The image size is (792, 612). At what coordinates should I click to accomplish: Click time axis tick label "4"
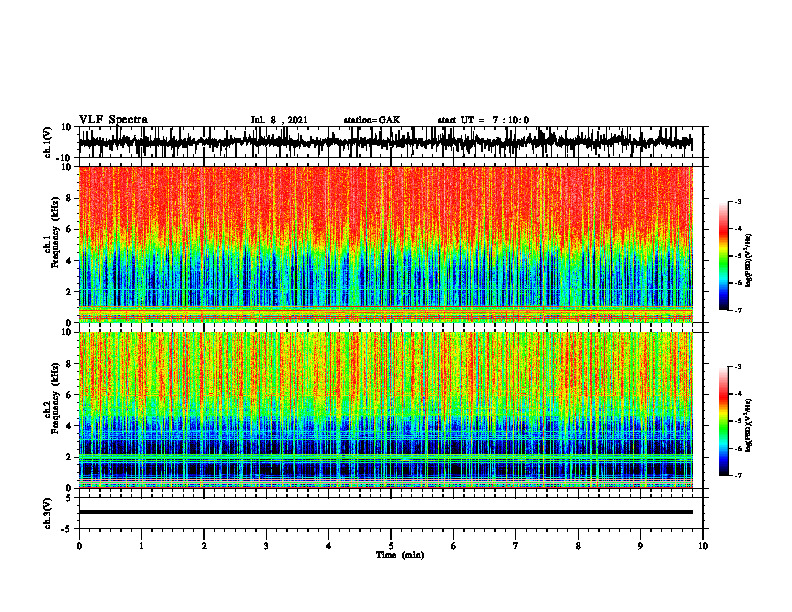pyautogui.click(x=329, y=546)
